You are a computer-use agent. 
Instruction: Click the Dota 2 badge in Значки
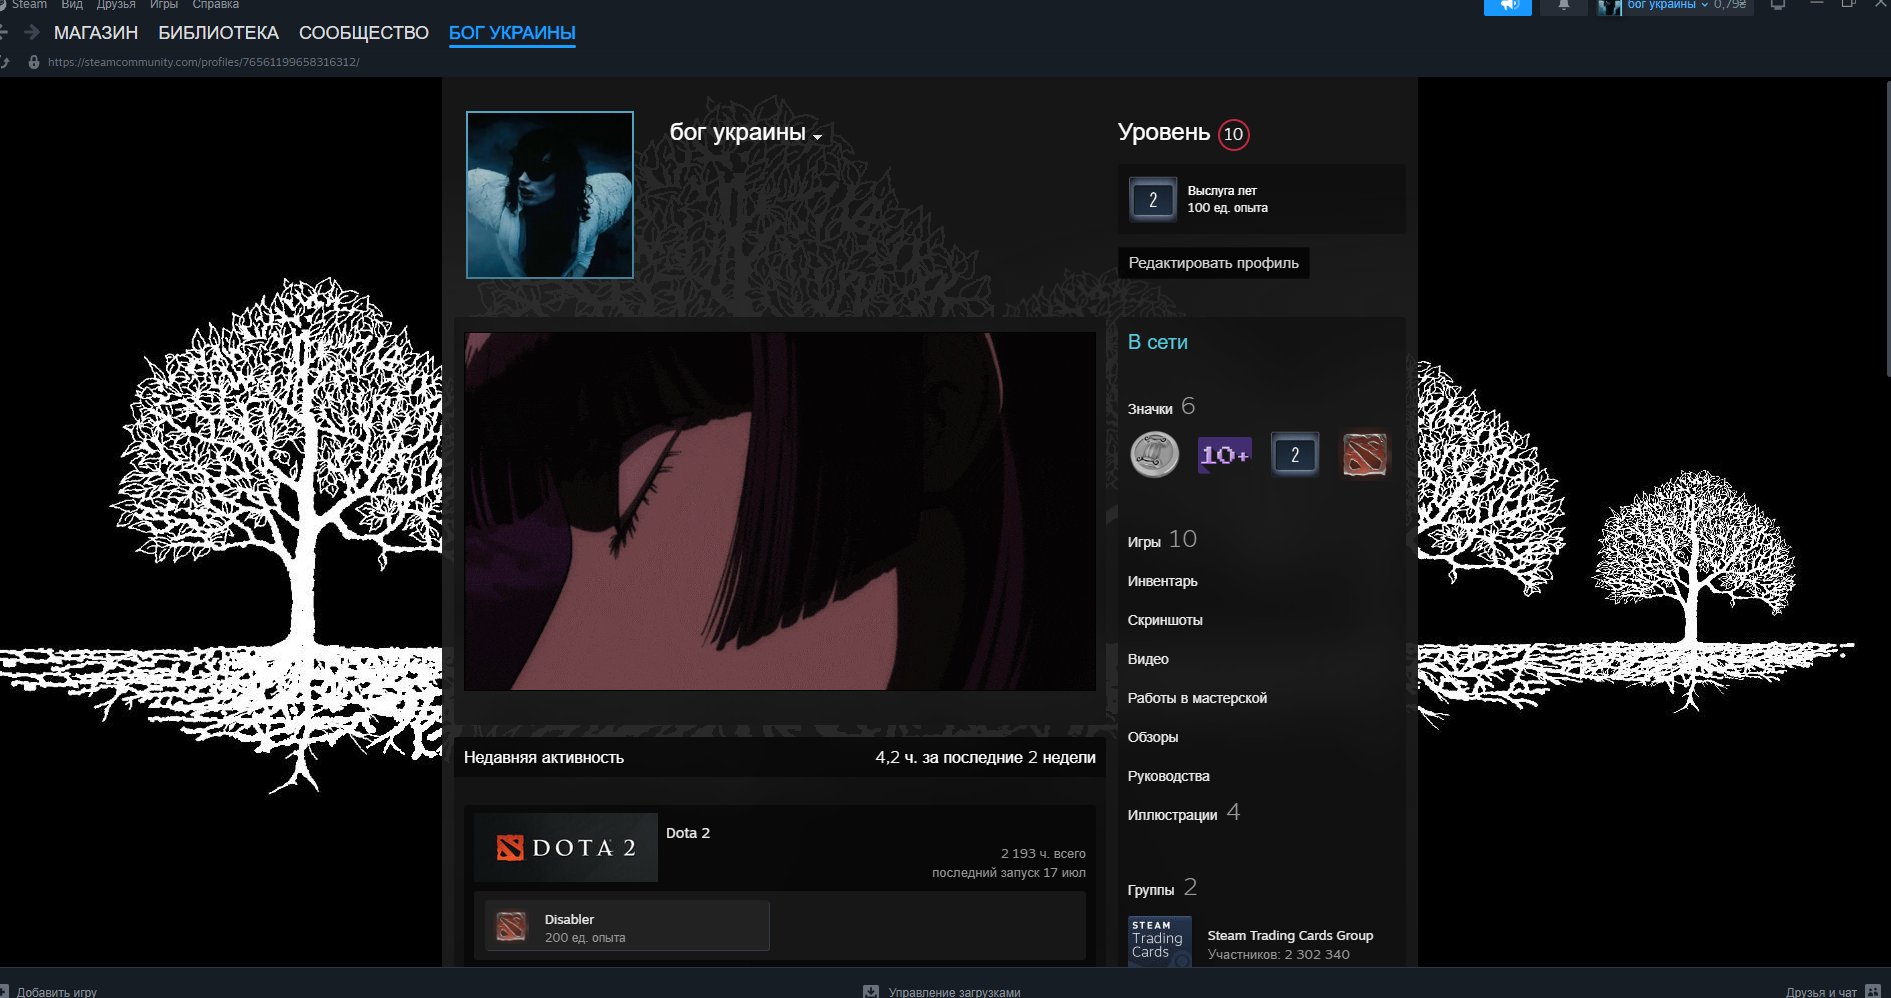(1365, 454)
